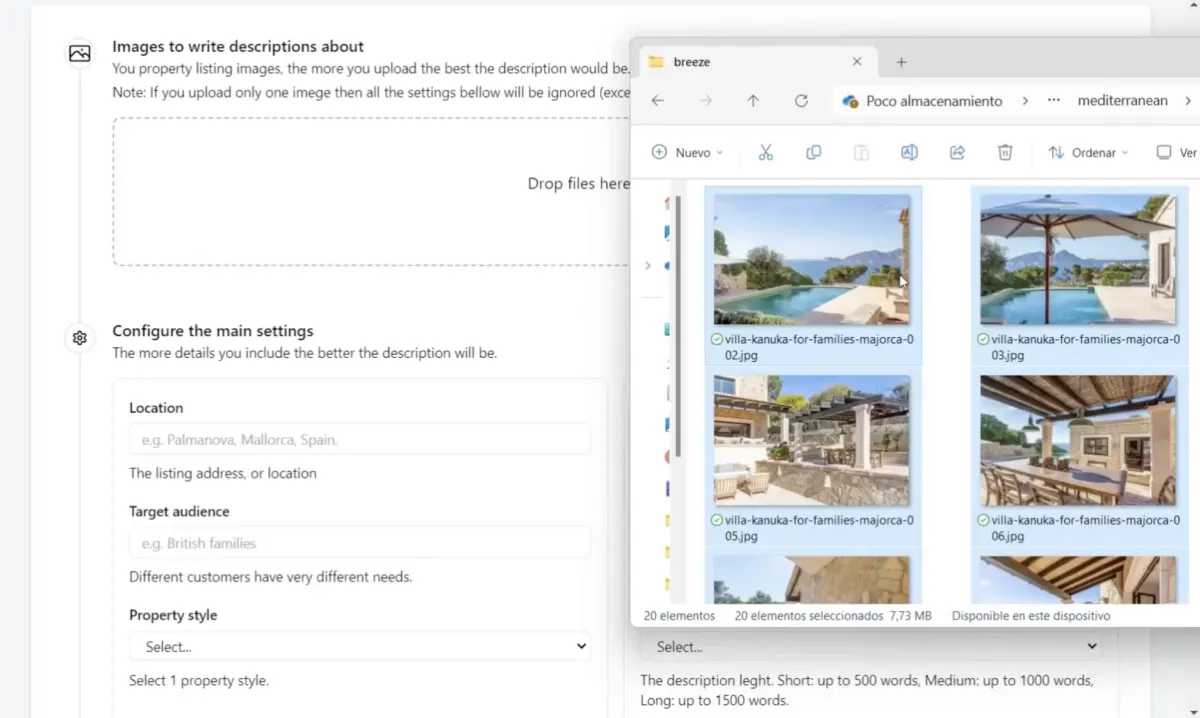1200x718 pixels.
Task: Click the Cut scissors icon in File Explorer
Action: coord(766,152)
